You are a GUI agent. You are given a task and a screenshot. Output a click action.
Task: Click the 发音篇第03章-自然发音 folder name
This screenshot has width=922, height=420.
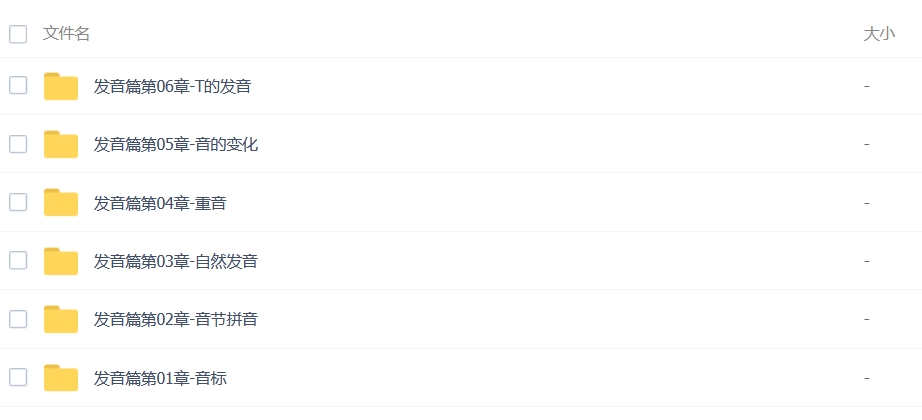(176, 261)
